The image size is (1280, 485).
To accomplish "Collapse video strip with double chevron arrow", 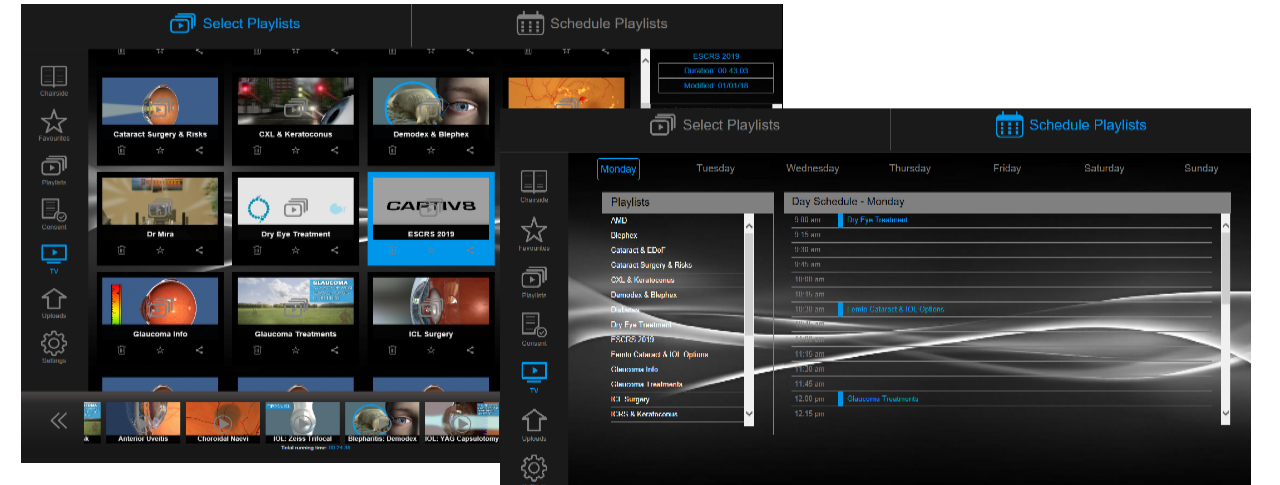I will [59, 421].
